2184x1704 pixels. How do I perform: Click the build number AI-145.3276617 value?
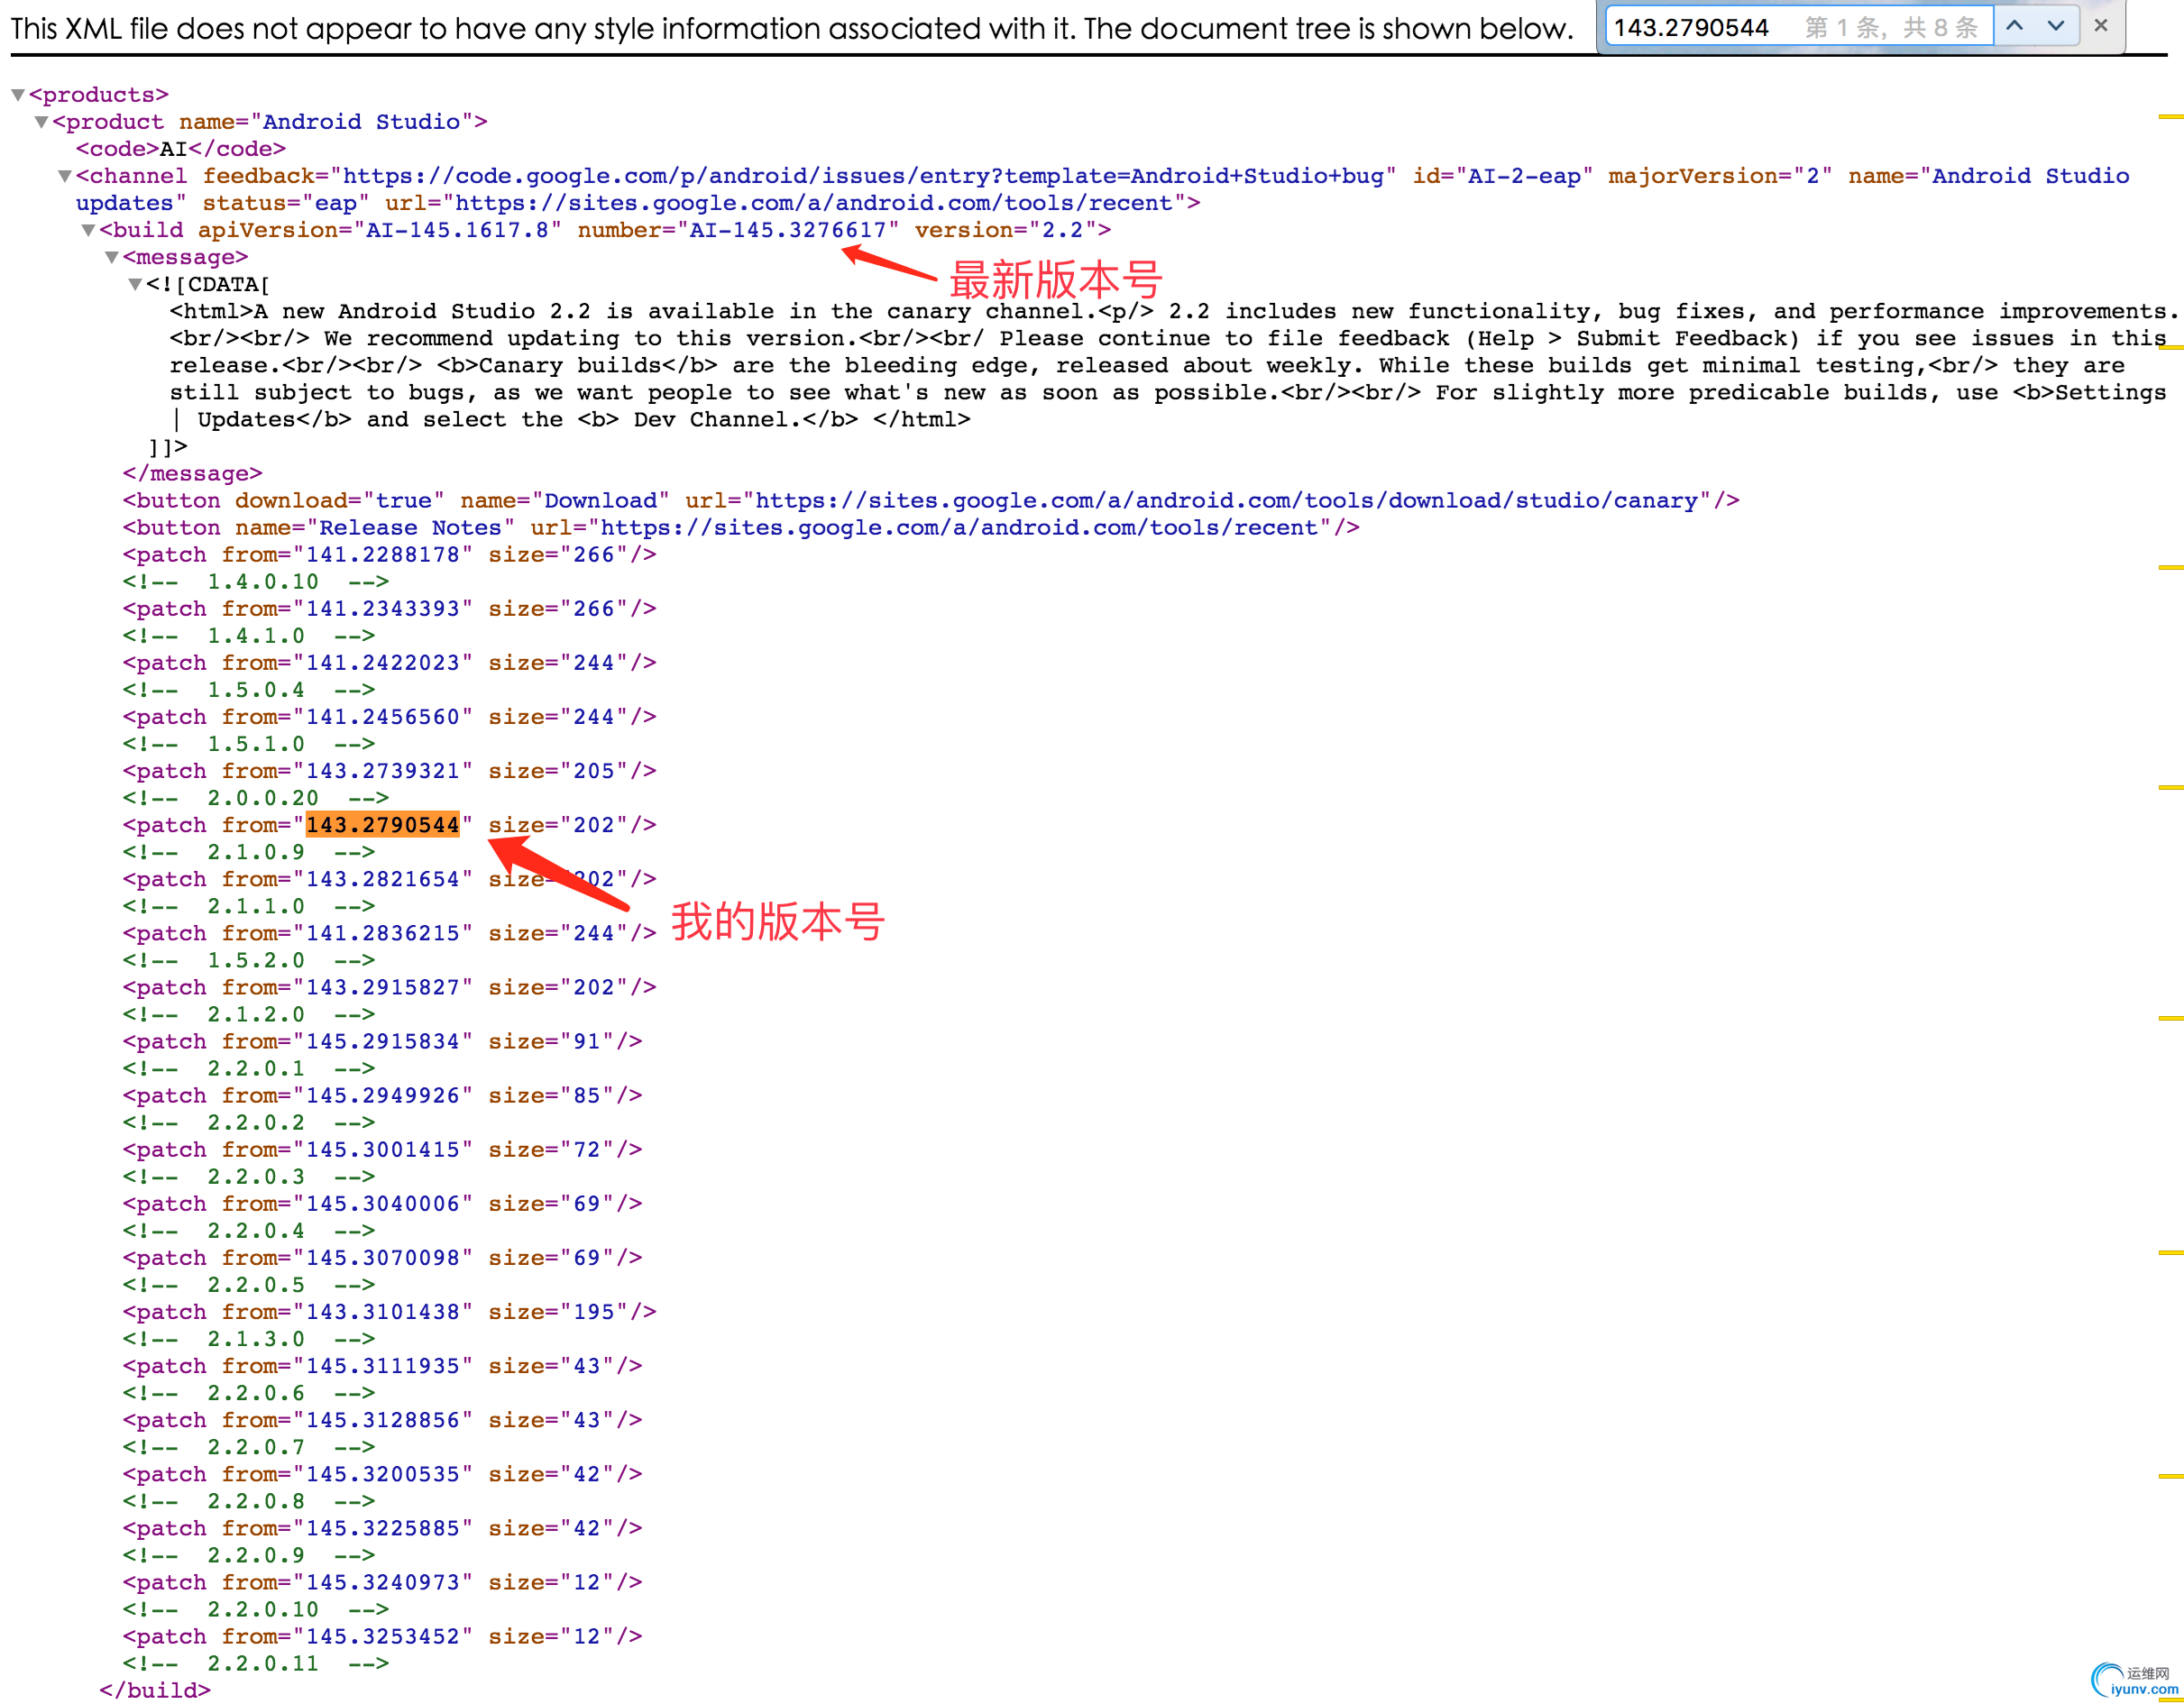(788, 230)
